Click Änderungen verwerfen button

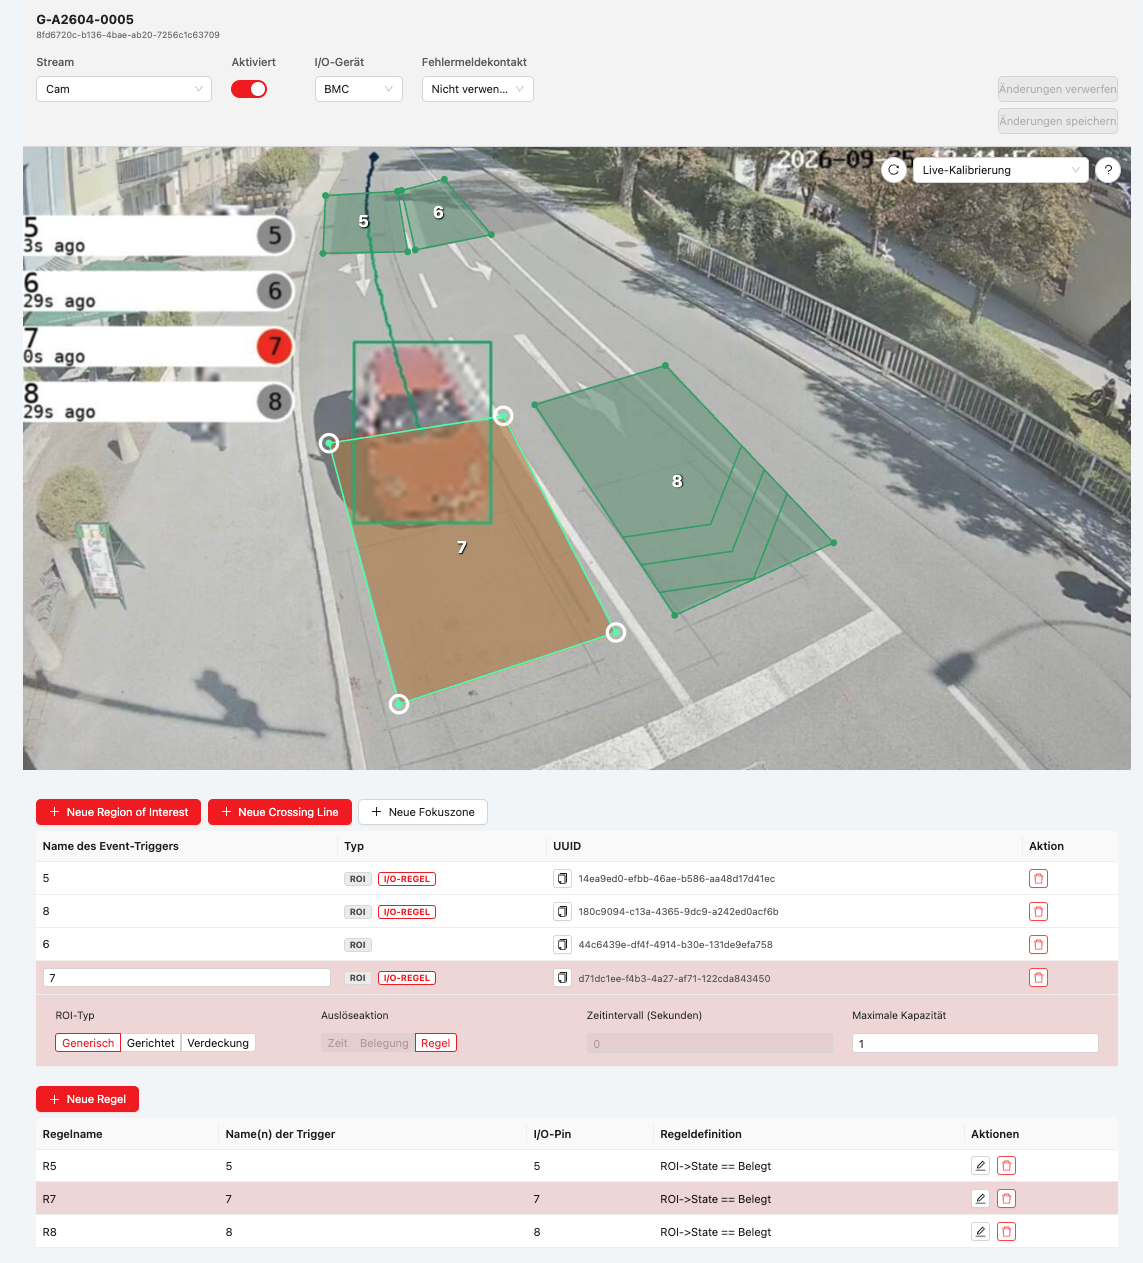click(x=1057, y=89)
